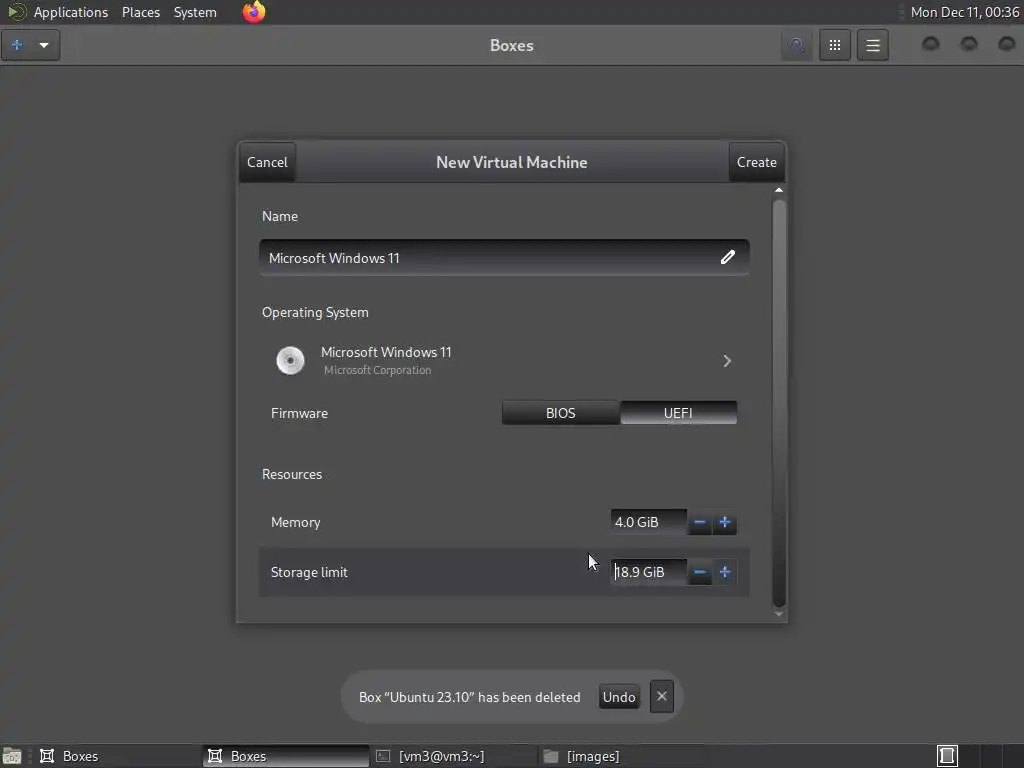Viewport: 1024px width, 768px height.
Task: Click the Name field Microsoft Windows 11
Action: pos(504,257)
